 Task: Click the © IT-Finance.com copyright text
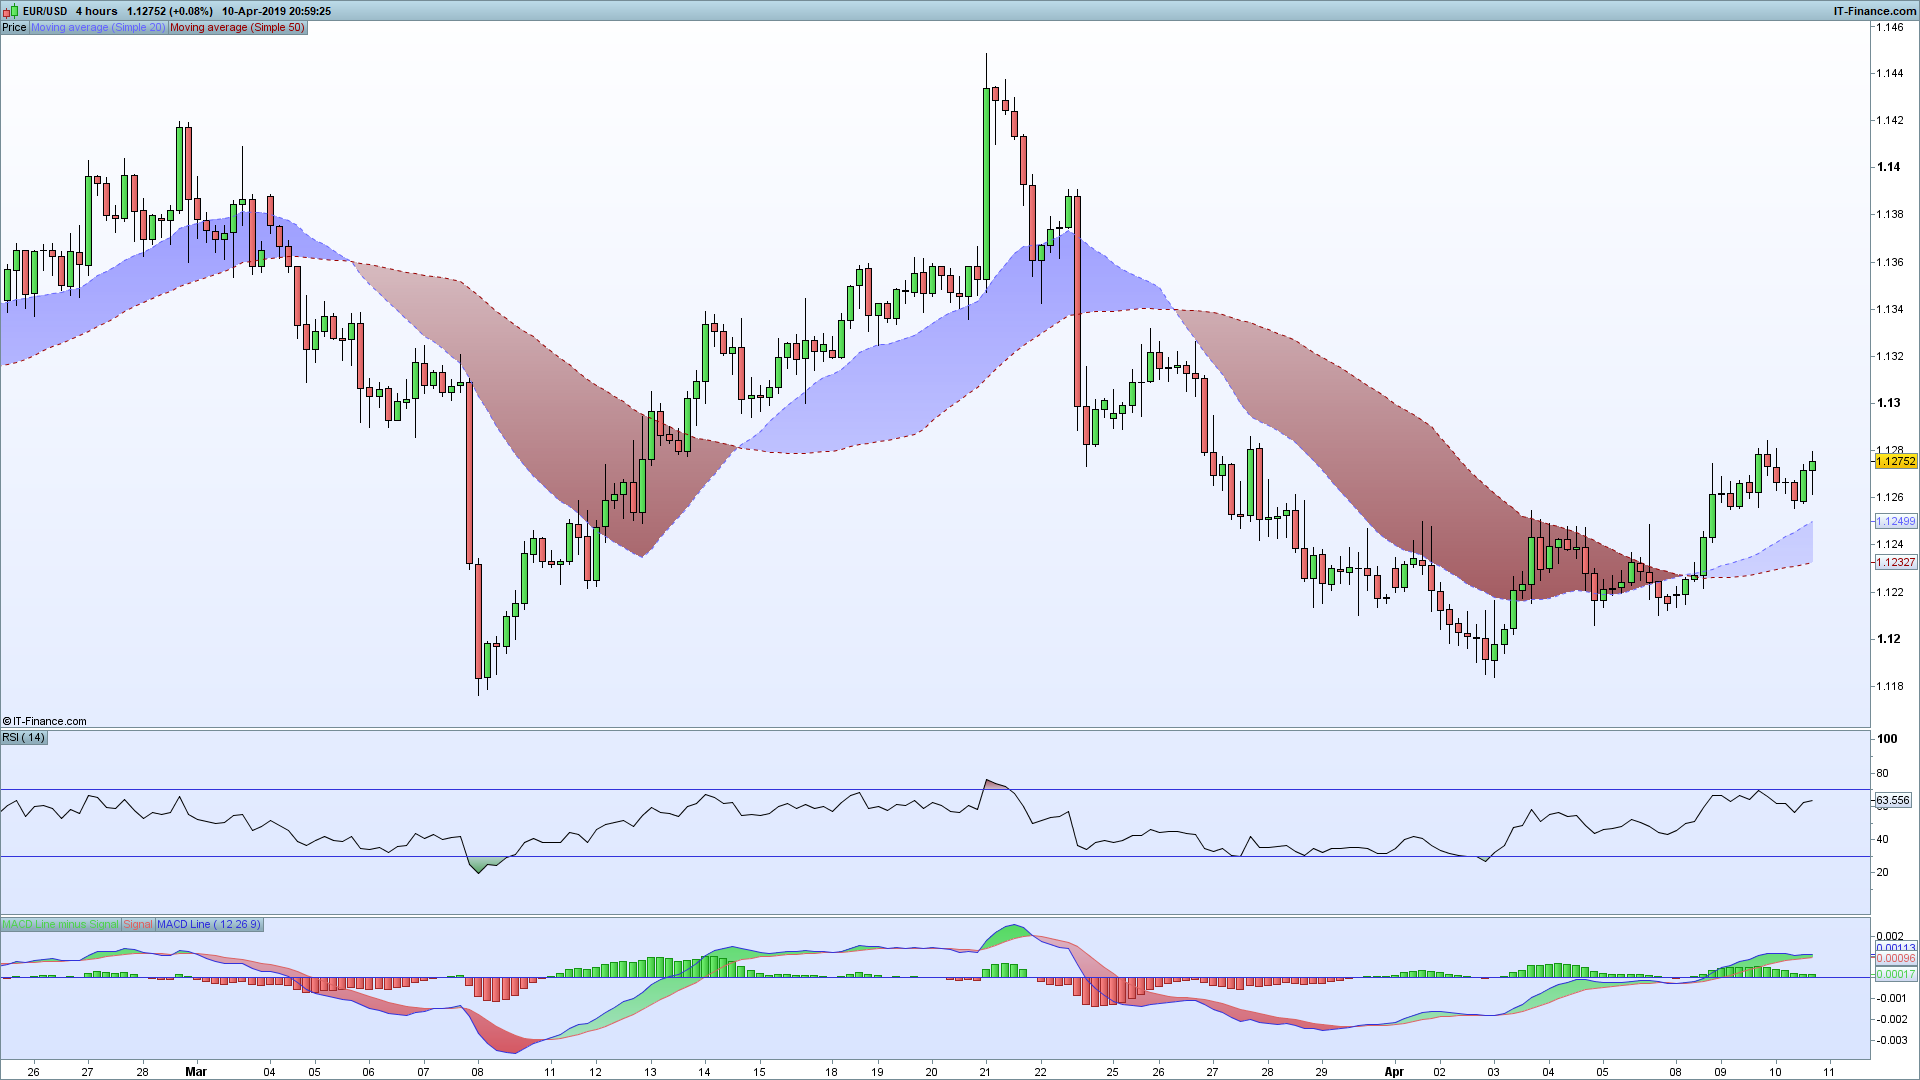pos(45,721)
